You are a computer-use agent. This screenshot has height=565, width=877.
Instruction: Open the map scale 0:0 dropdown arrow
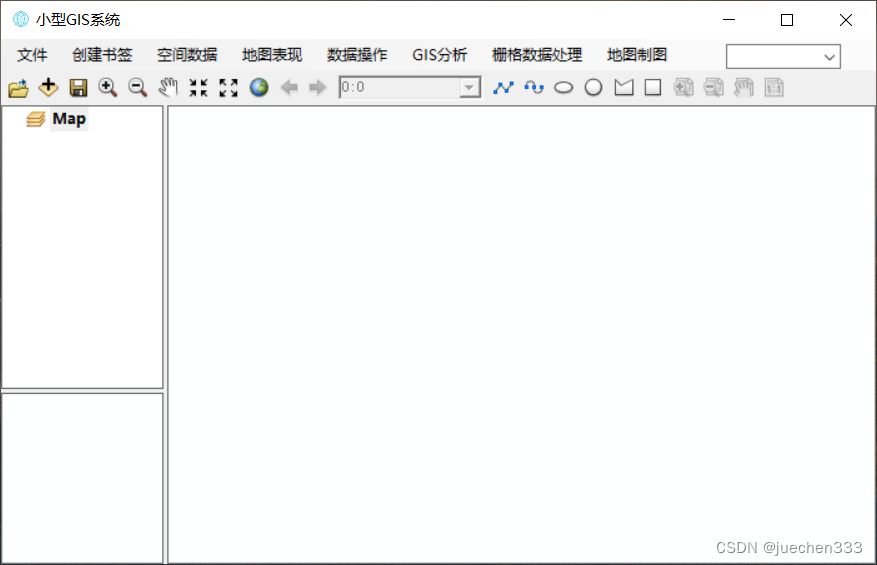(470, 87)
